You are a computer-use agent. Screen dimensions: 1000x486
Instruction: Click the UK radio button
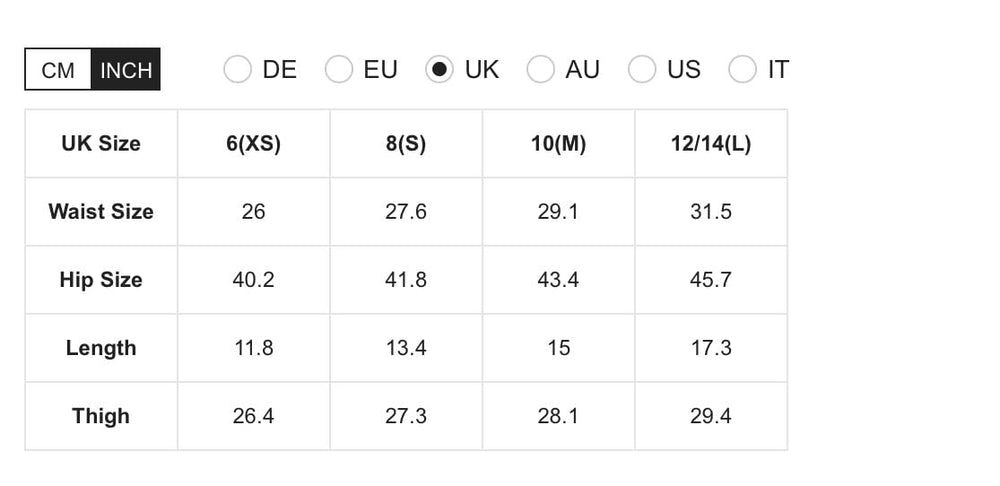click(x=439, y=70)
